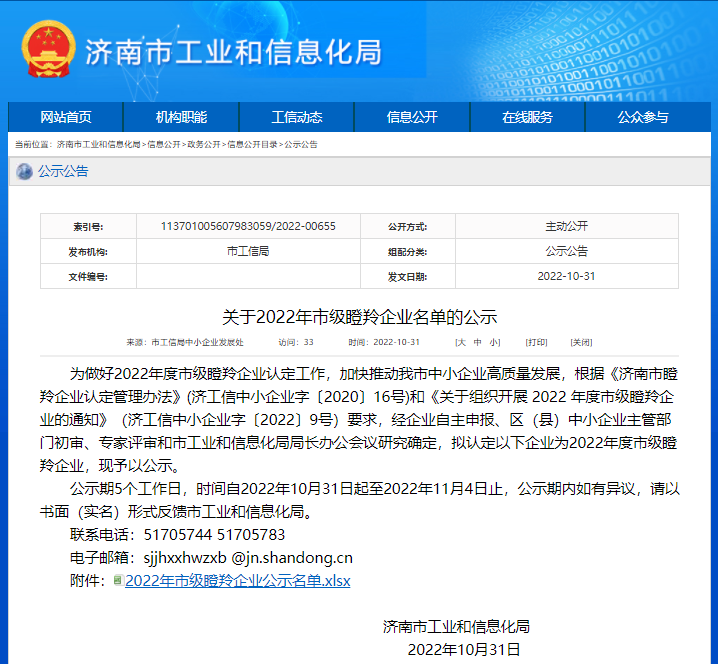Set font size to 大
The image size is (718, 664).
coord(461,343)
